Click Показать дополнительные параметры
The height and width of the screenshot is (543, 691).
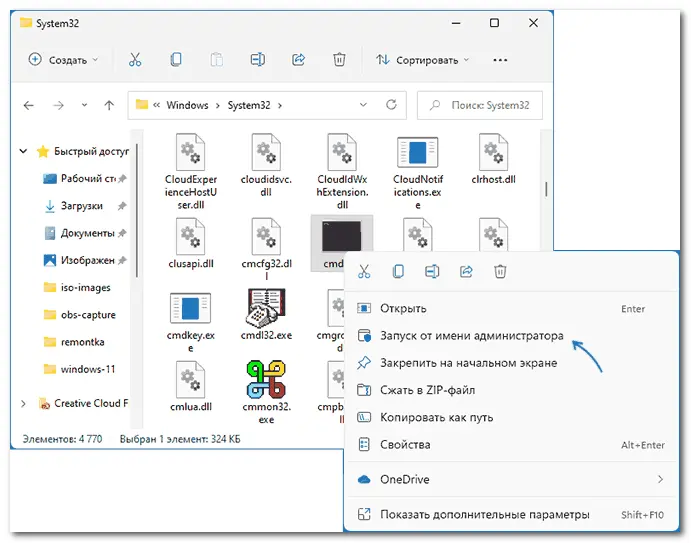click(x=484, y=515)
